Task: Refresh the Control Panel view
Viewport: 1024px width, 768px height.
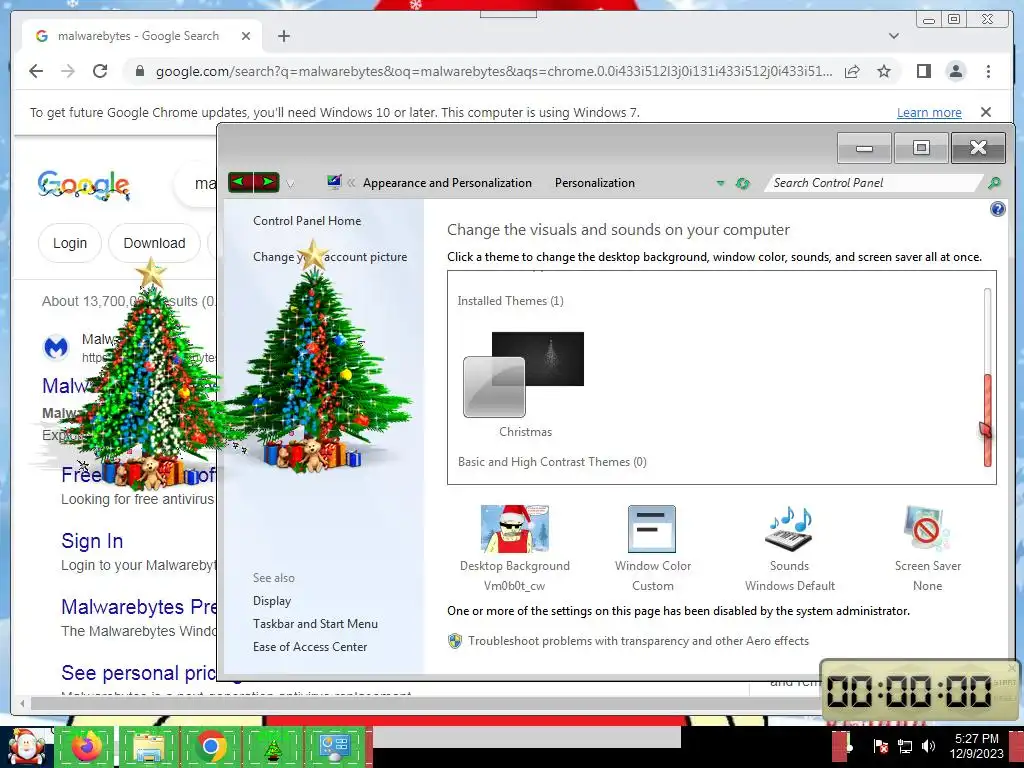Action: point(743,183)
